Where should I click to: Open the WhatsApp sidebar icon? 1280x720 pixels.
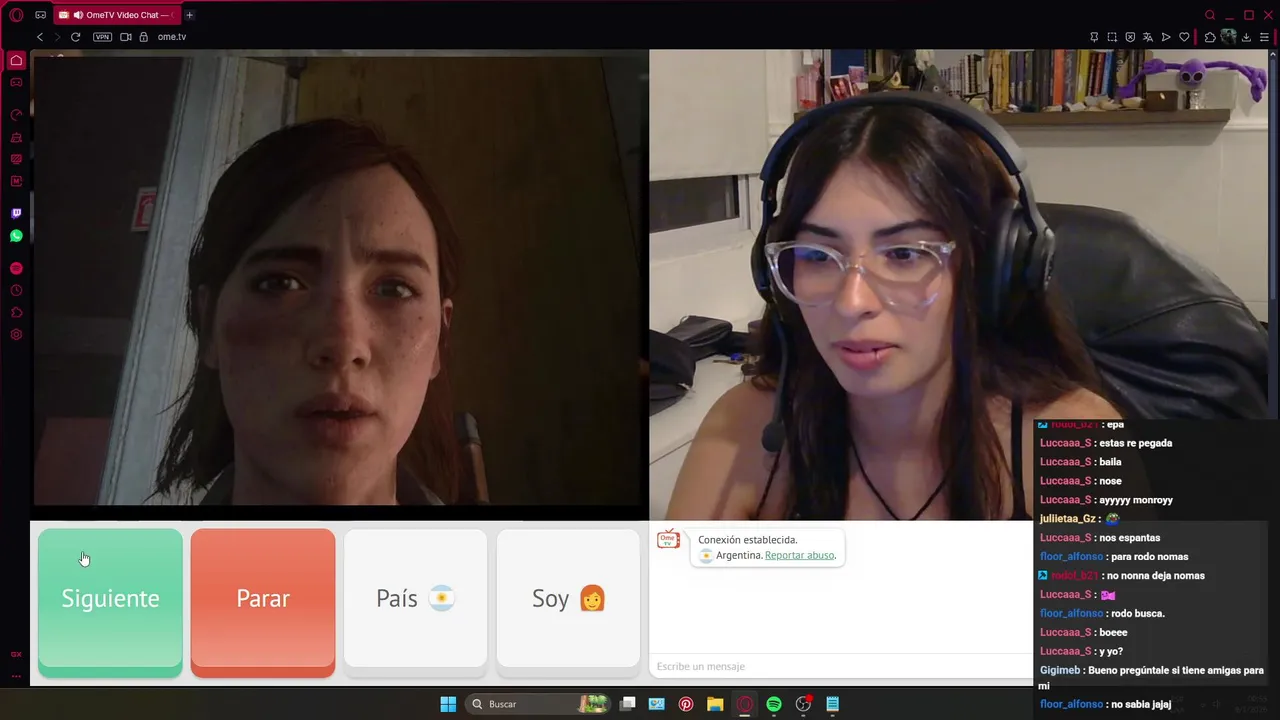[x=16, y=236]
